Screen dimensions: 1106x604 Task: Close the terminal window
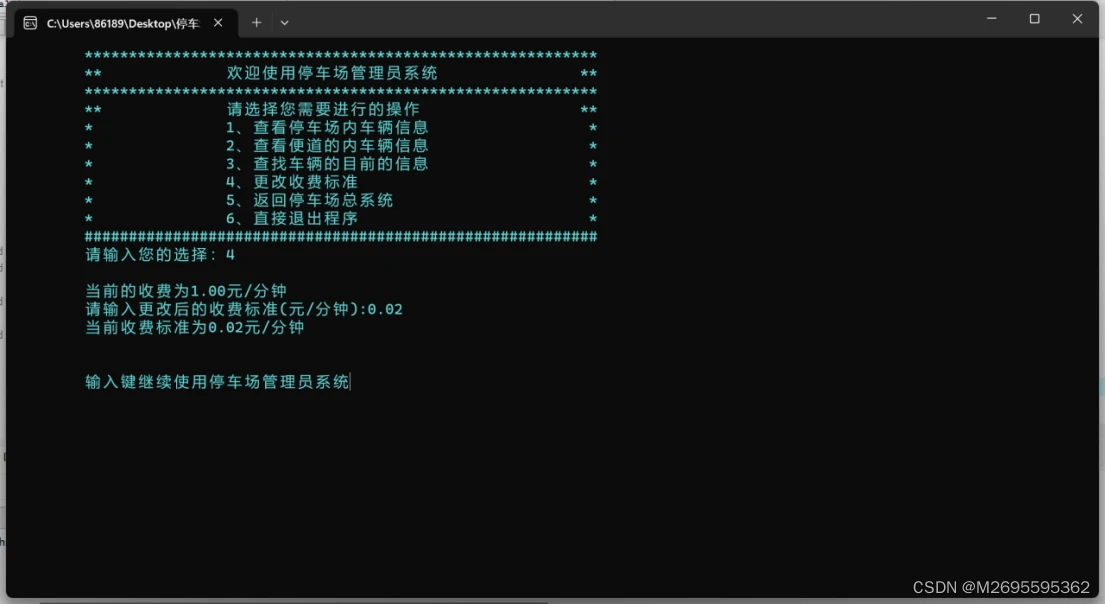pyautogui.click(x=1077, y=19)
